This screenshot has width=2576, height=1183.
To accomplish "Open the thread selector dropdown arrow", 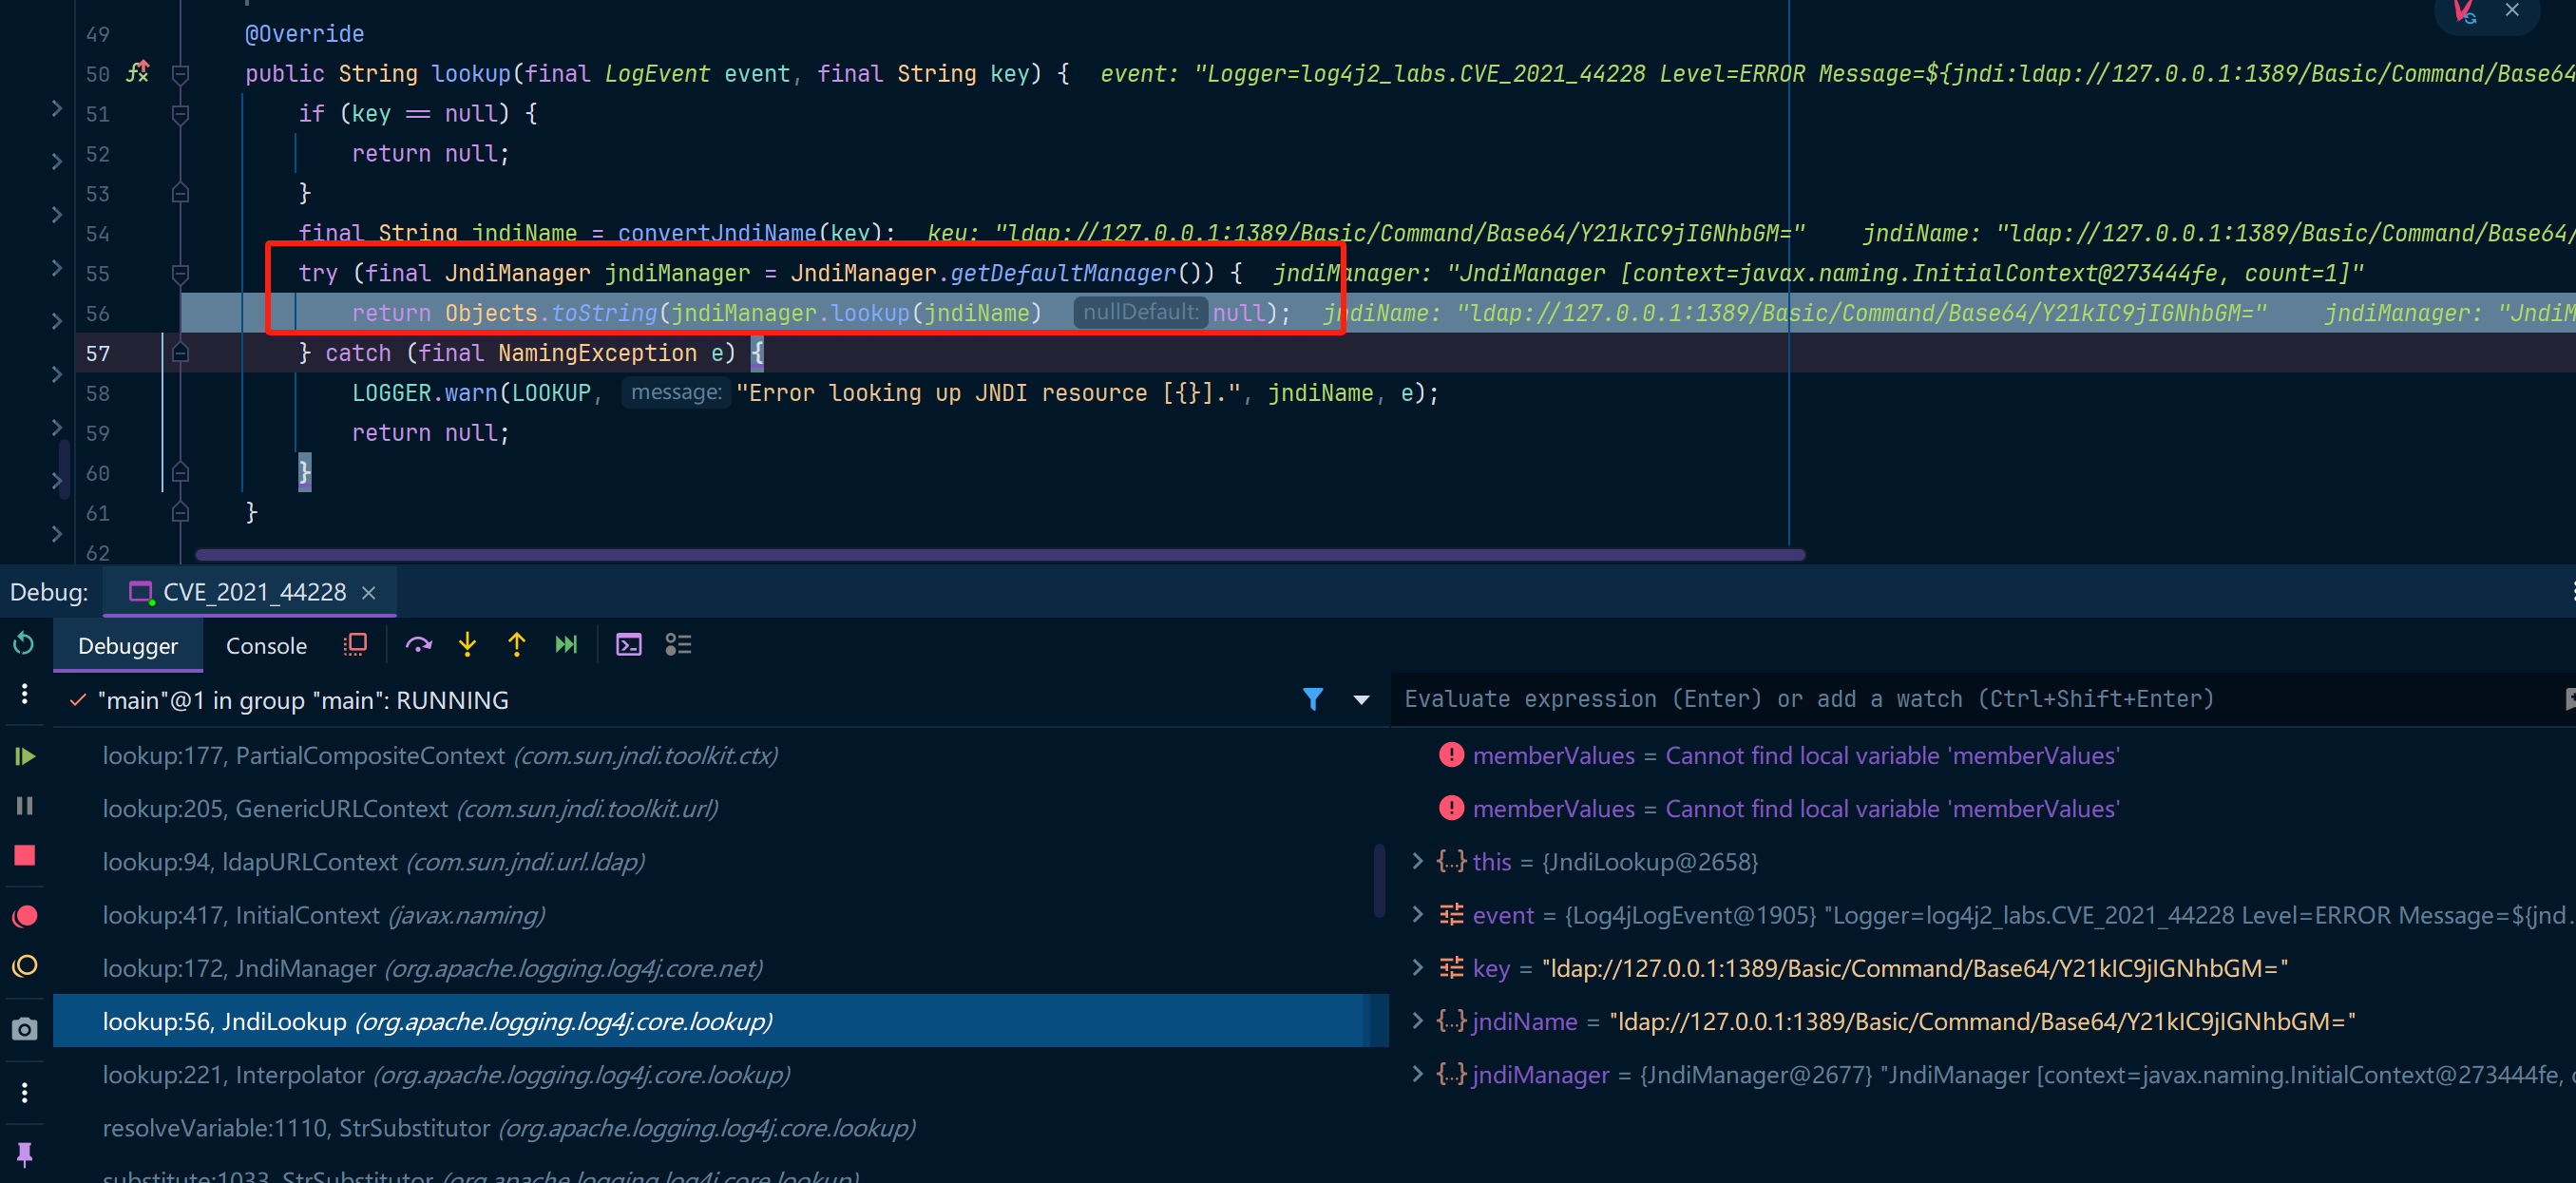I will click(1361, 700).
